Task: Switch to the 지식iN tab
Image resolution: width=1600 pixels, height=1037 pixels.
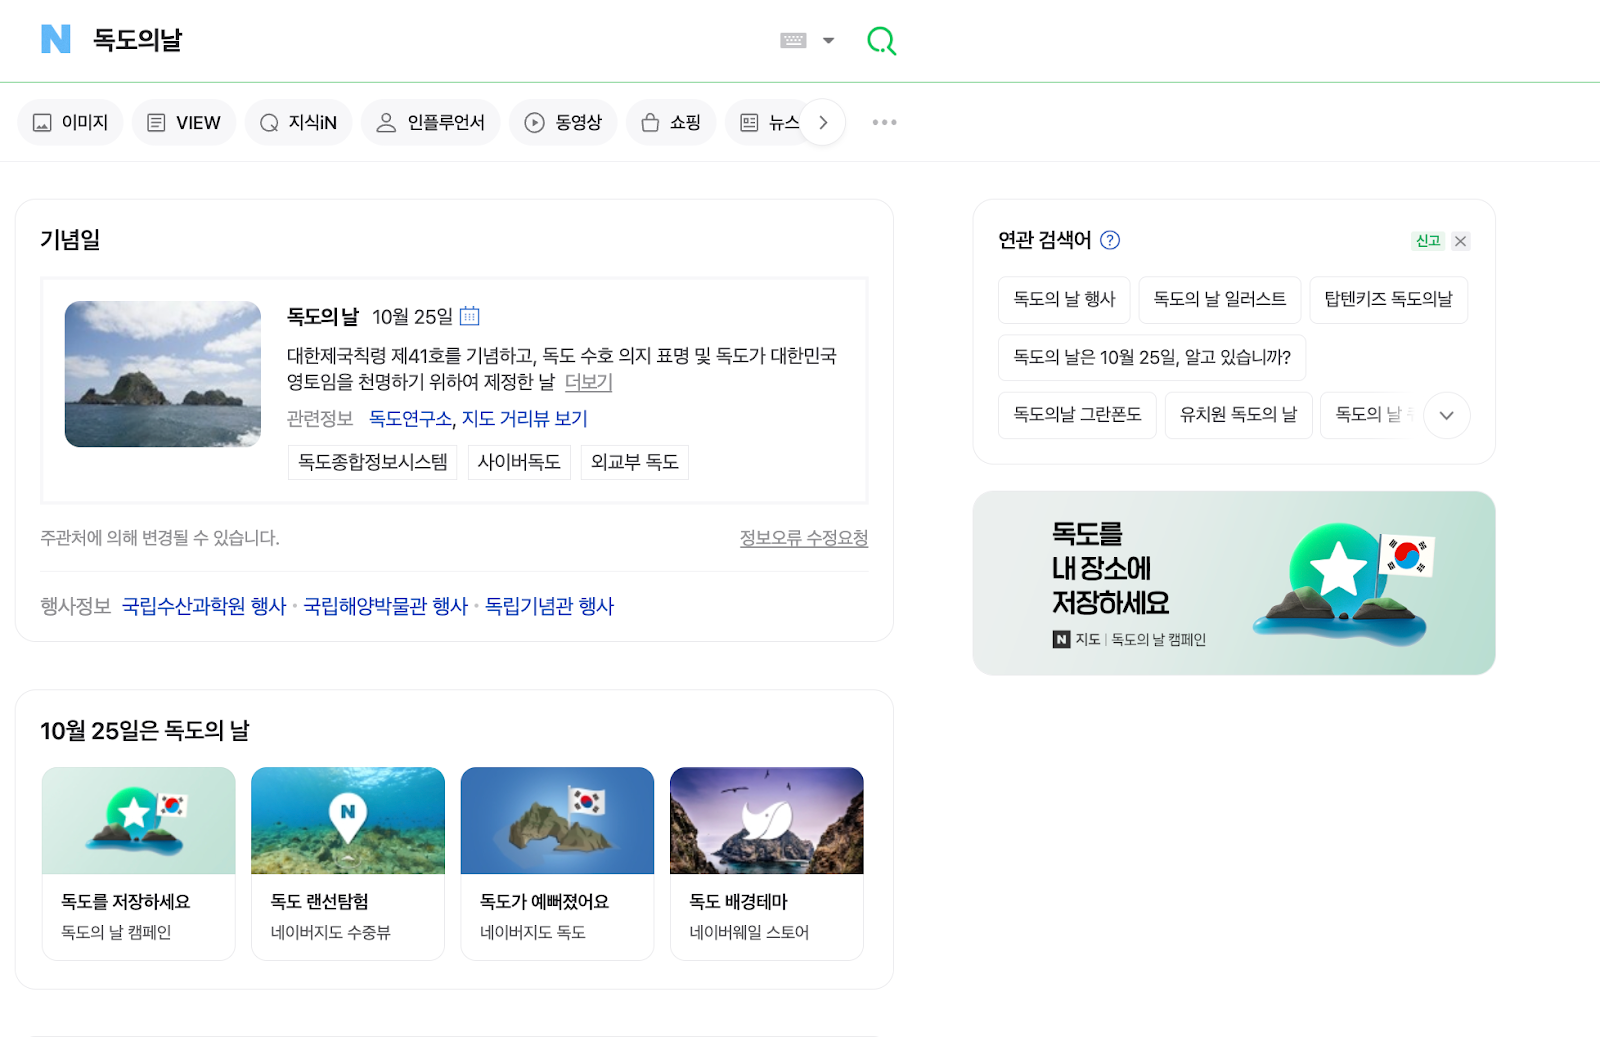Action: tap(298, 122)
